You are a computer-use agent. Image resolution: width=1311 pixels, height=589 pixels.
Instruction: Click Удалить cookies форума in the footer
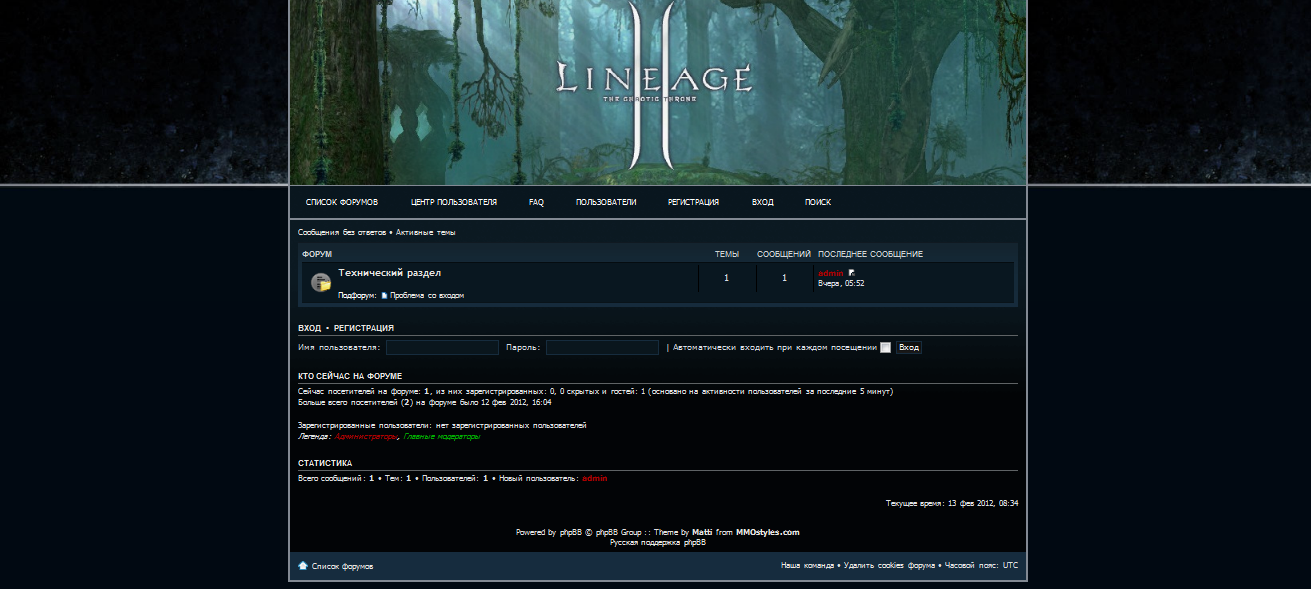[889, 566]
